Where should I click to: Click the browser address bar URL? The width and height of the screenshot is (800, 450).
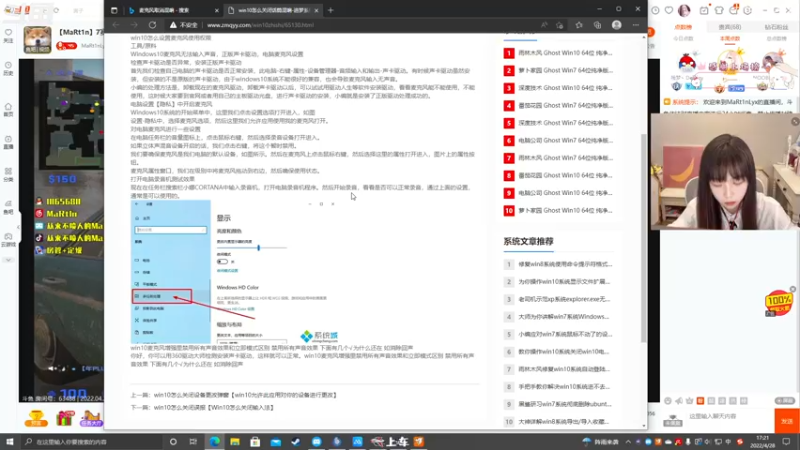(260, 24)
